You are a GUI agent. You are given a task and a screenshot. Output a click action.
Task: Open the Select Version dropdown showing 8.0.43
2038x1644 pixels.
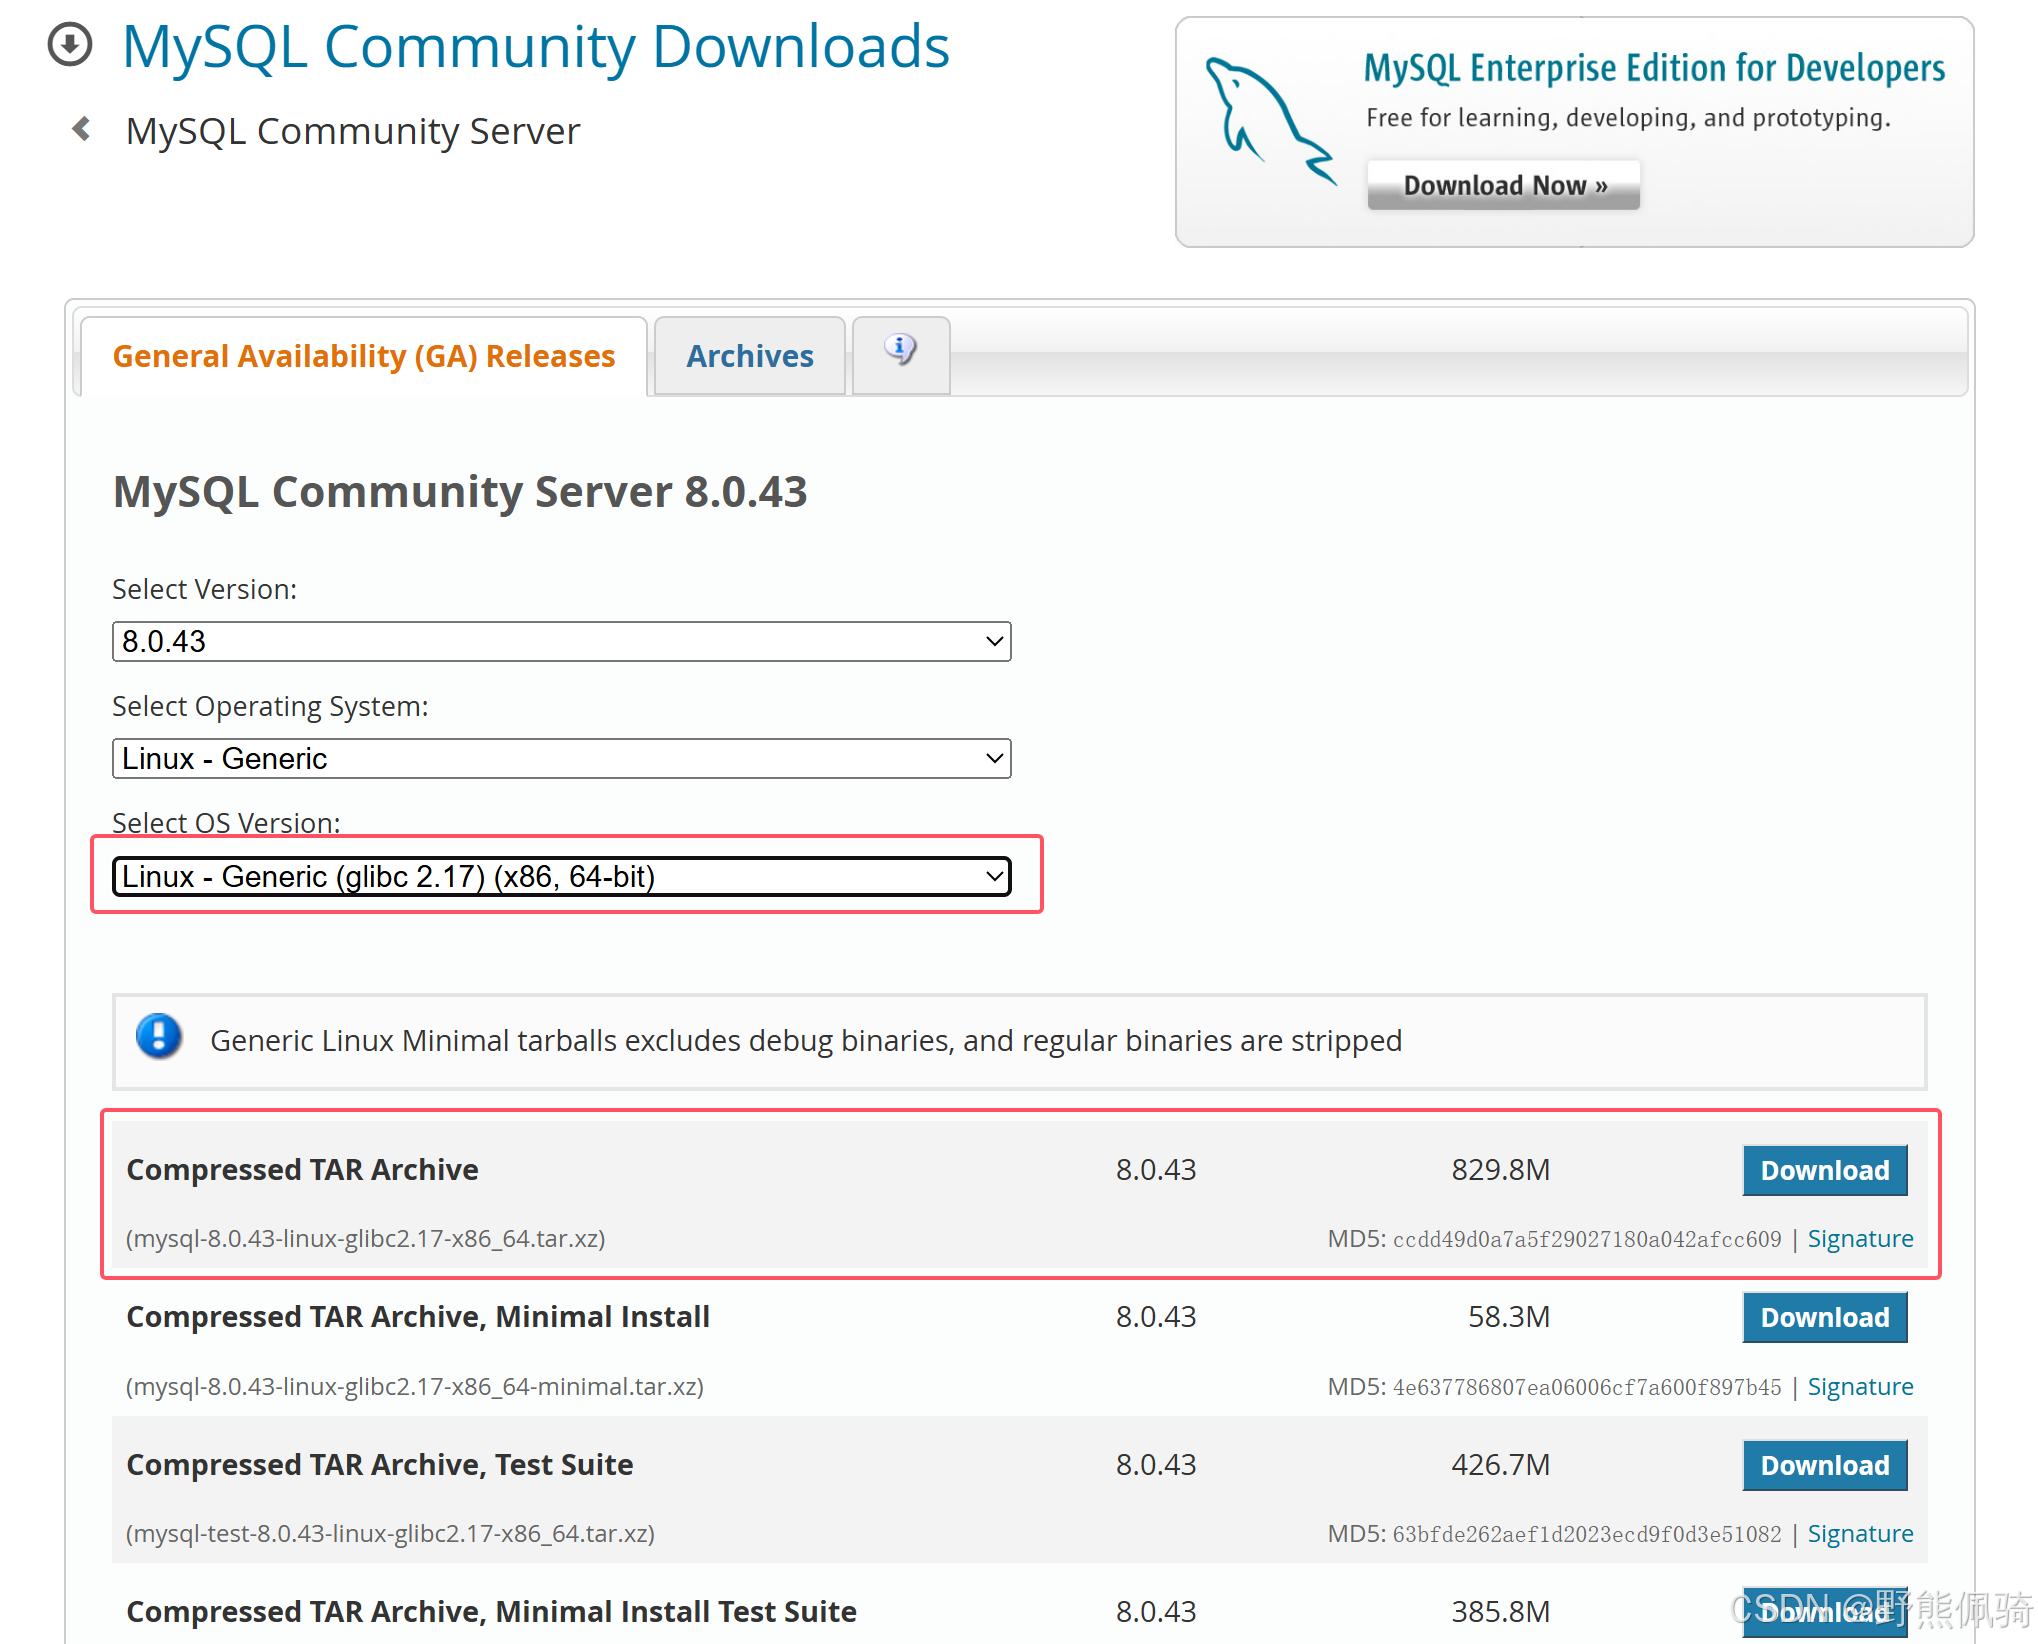point(561,641)
